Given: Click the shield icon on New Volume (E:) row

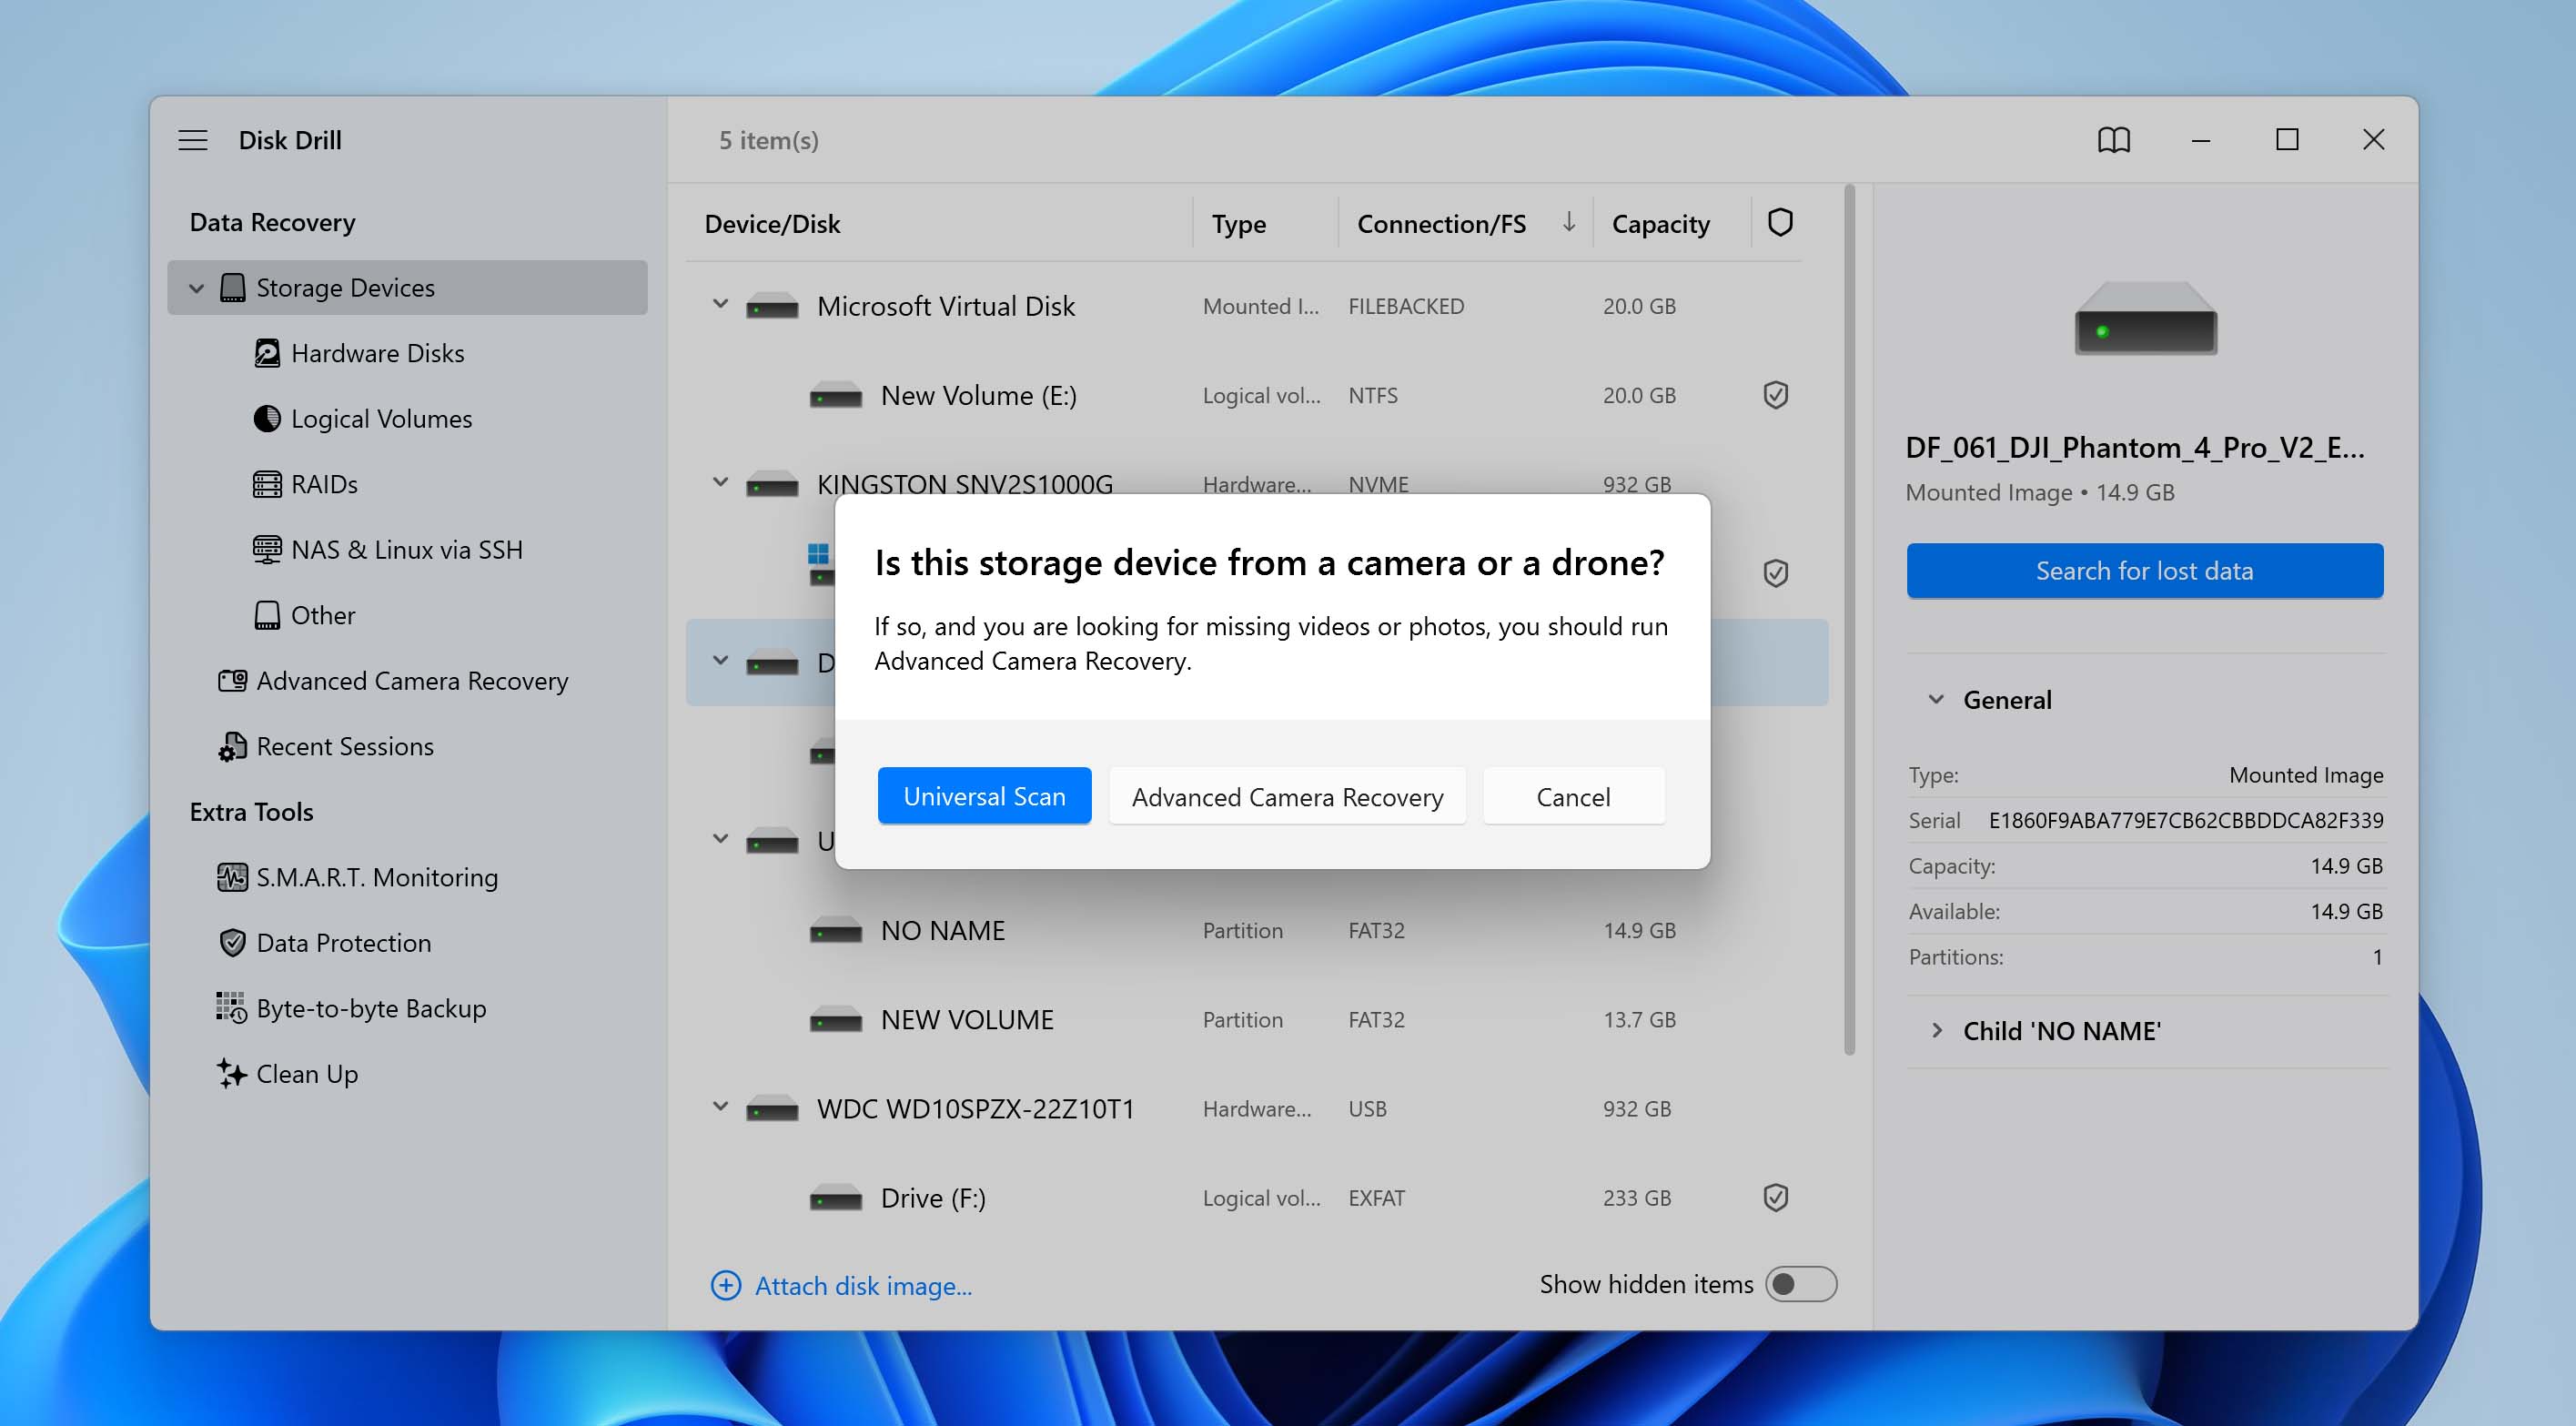Looking at the screenshot, I should 1775,395.
